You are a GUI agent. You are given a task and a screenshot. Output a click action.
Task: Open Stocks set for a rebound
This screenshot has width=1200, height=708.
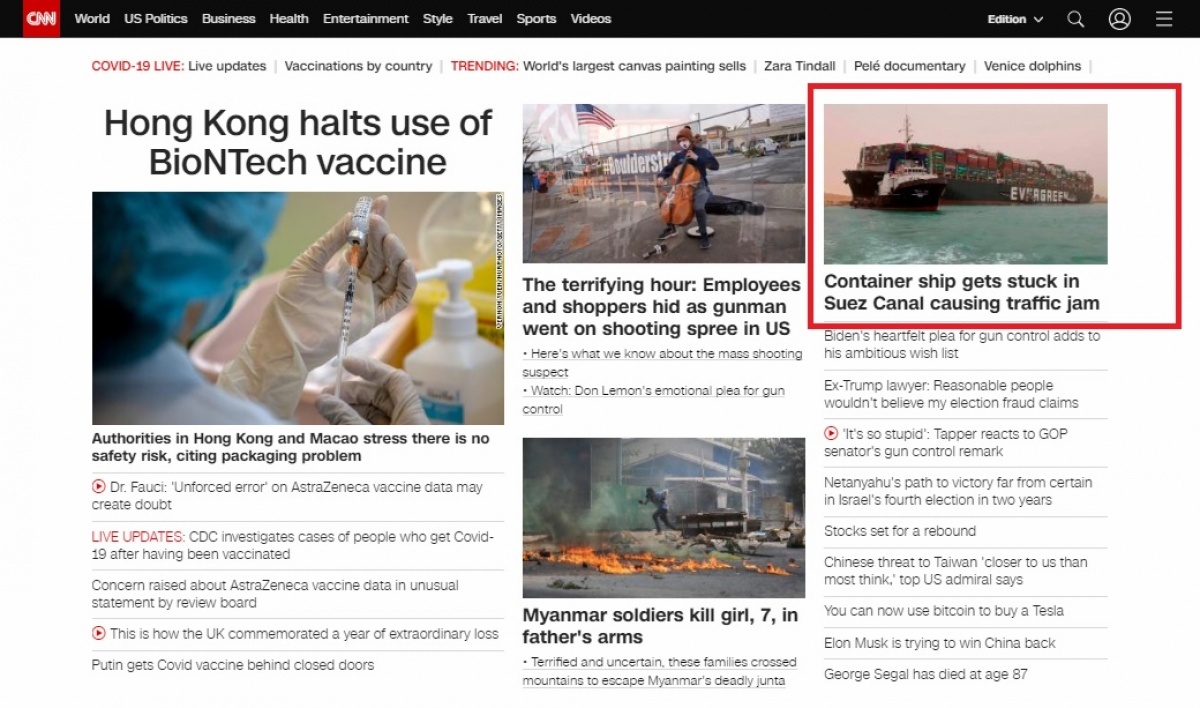click(x=900, y=531)
